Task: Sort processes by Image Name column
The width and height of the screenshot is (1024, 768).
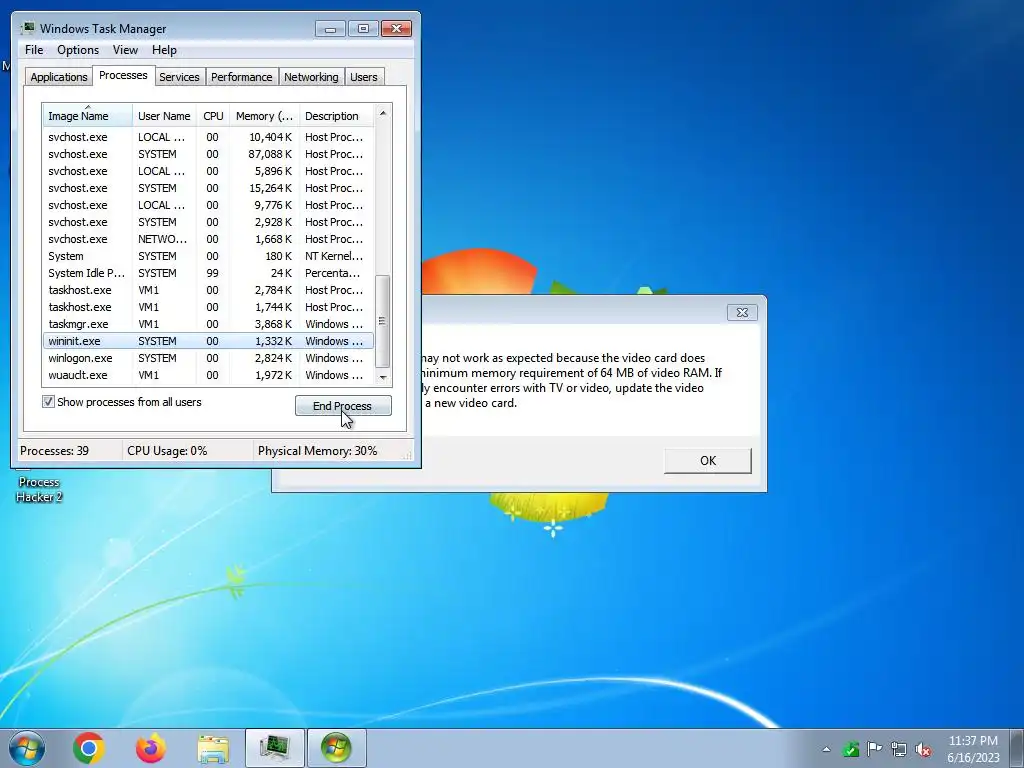Action: coord(88,116)
